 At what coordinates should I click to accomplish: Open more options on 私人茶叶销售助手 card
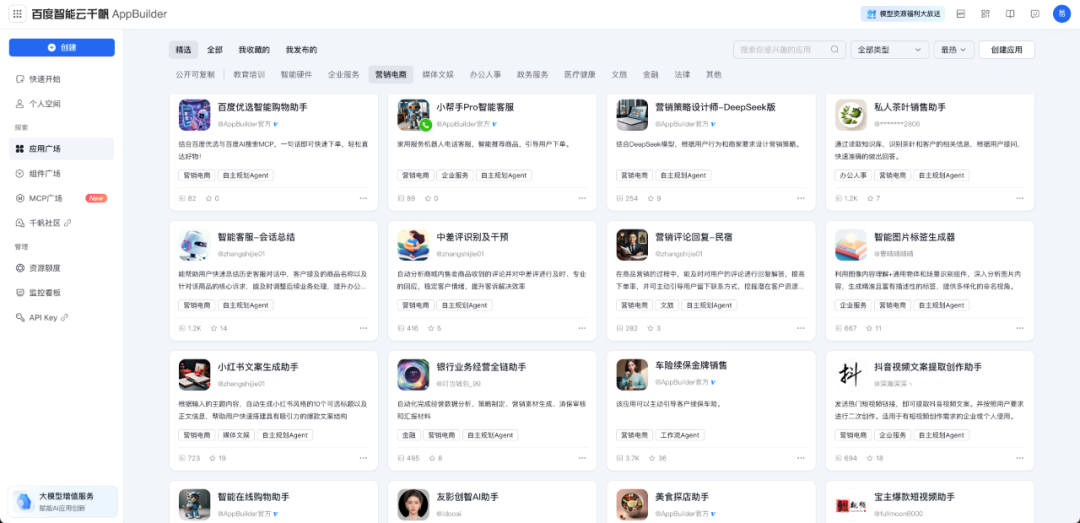tap(1019, 198)
